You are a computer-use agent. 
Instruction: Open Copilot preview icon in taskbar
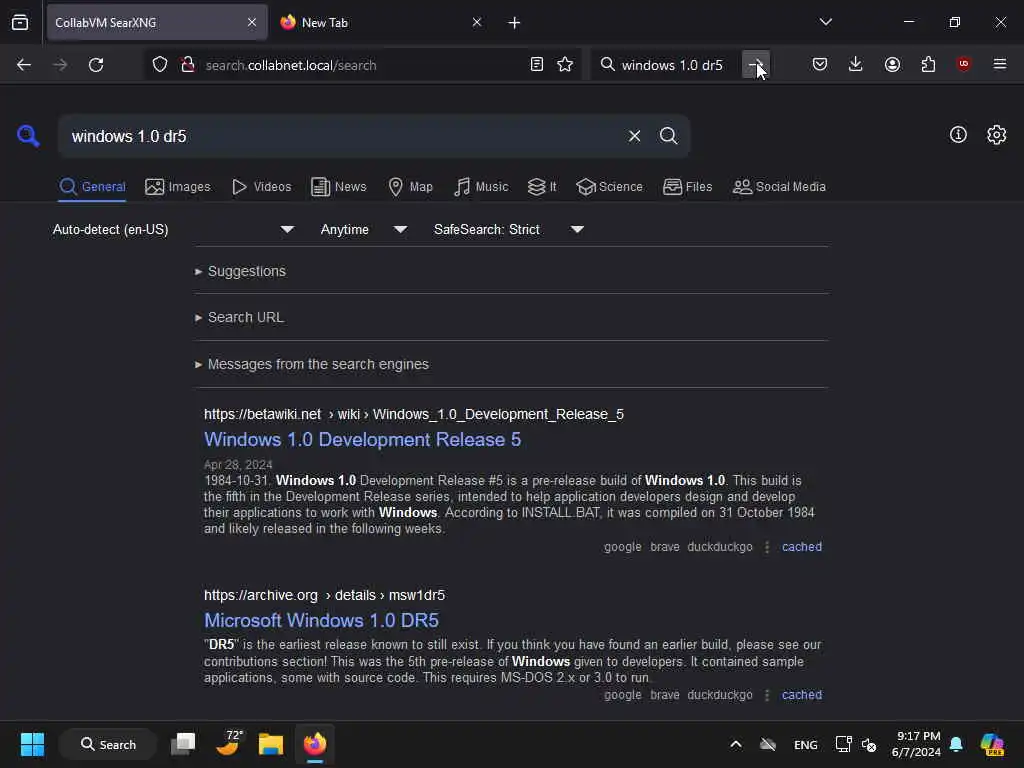992,744
